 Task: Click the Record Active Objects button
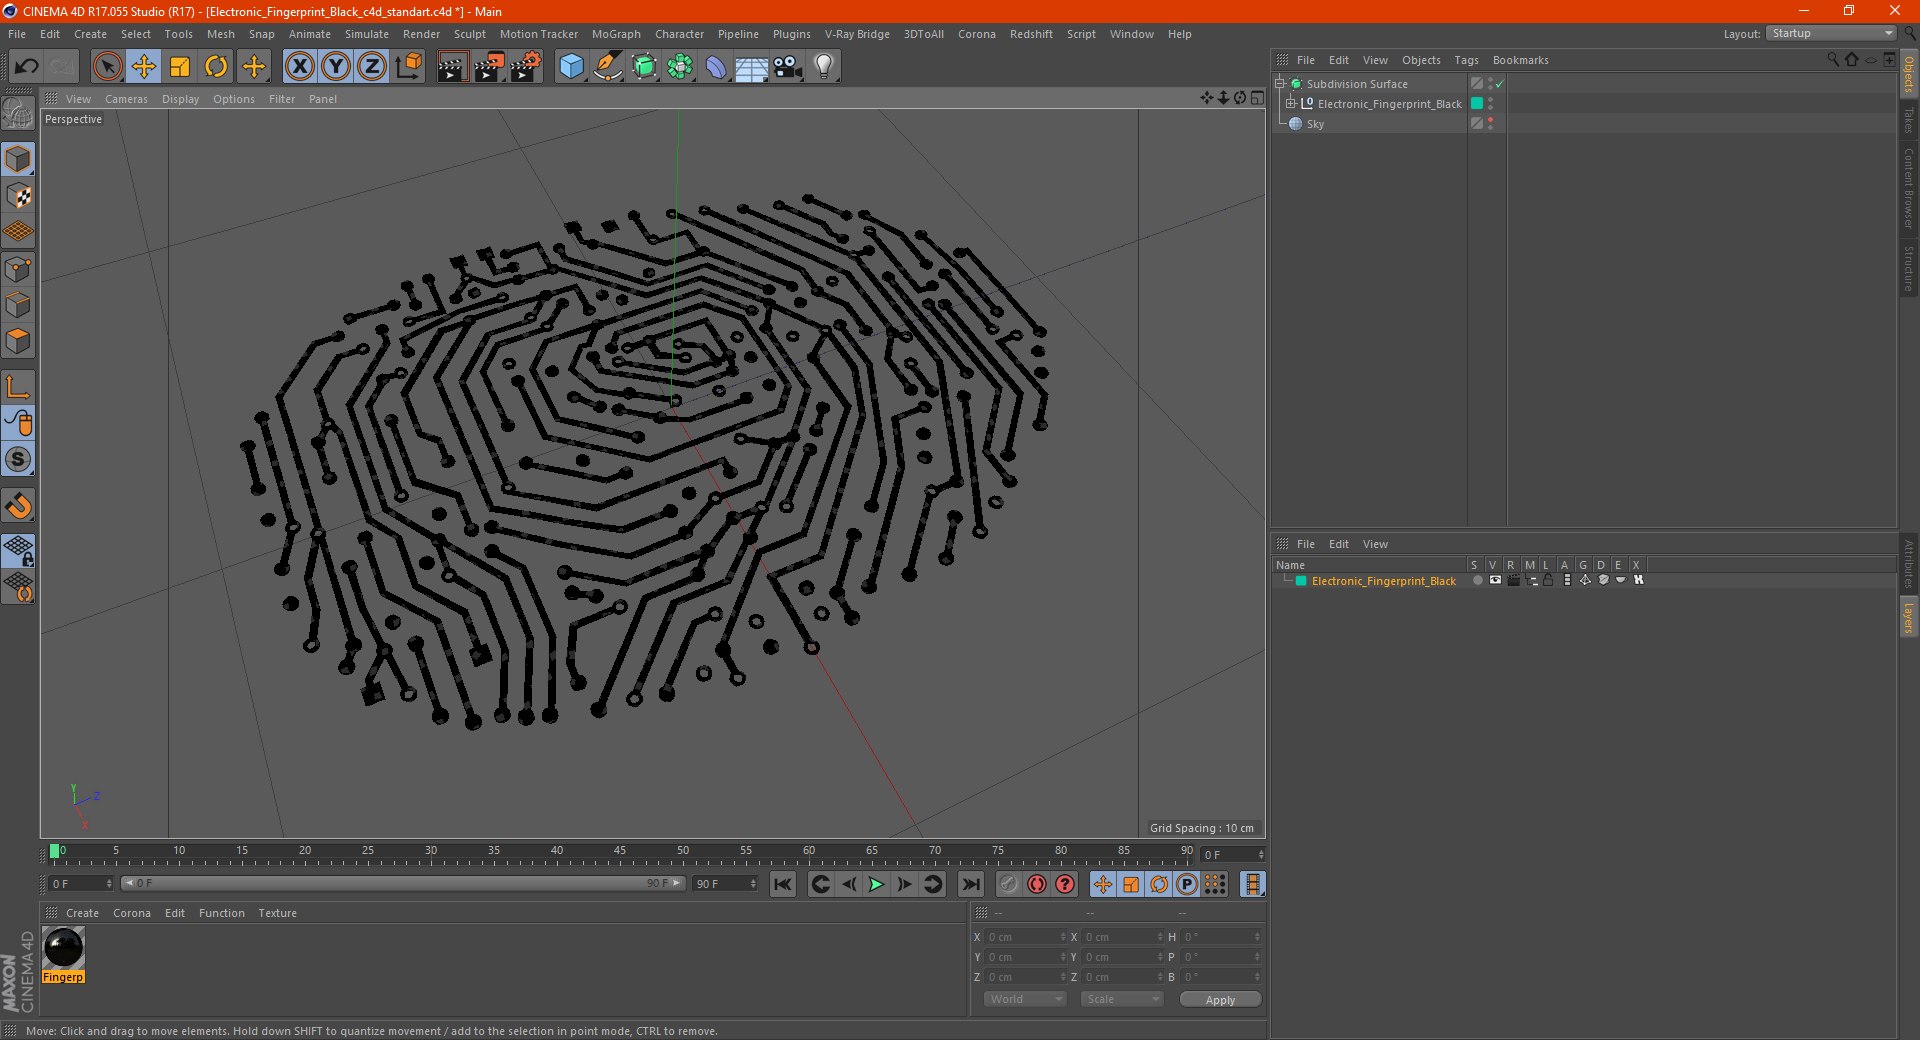pyautogui.click(x=1009, y=884)
